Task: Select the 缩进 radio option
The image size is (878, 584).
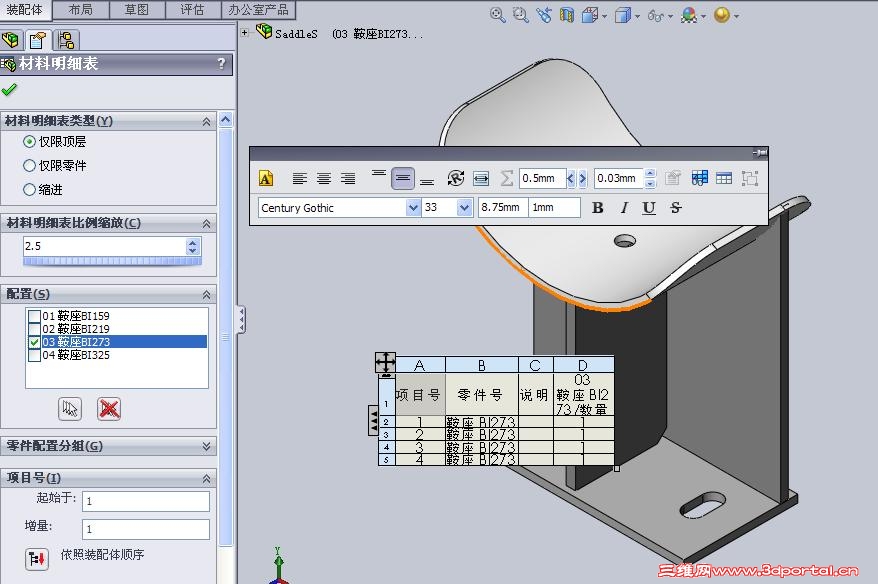Action: pyautogui.click(x=29, y=190)
